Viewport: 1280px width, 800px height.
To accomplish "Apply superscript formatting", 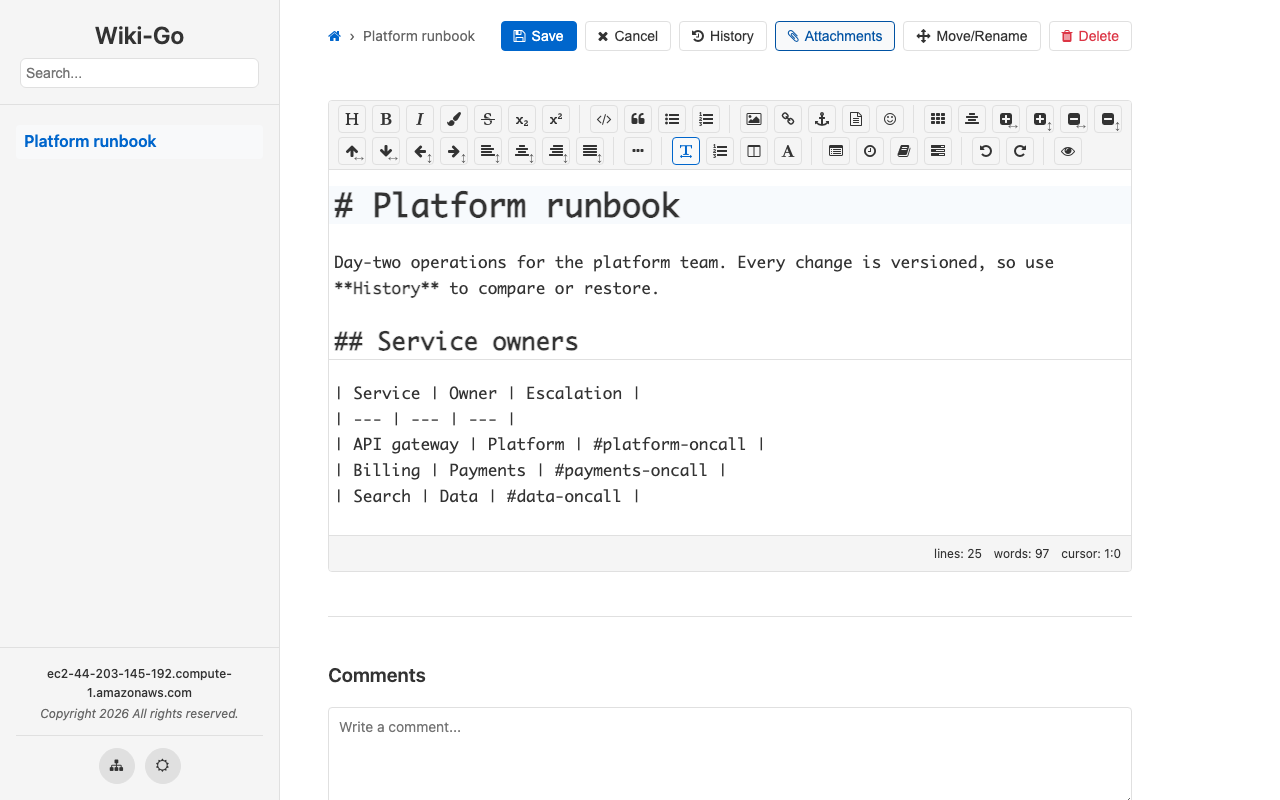I will click(x=556, y=119).
